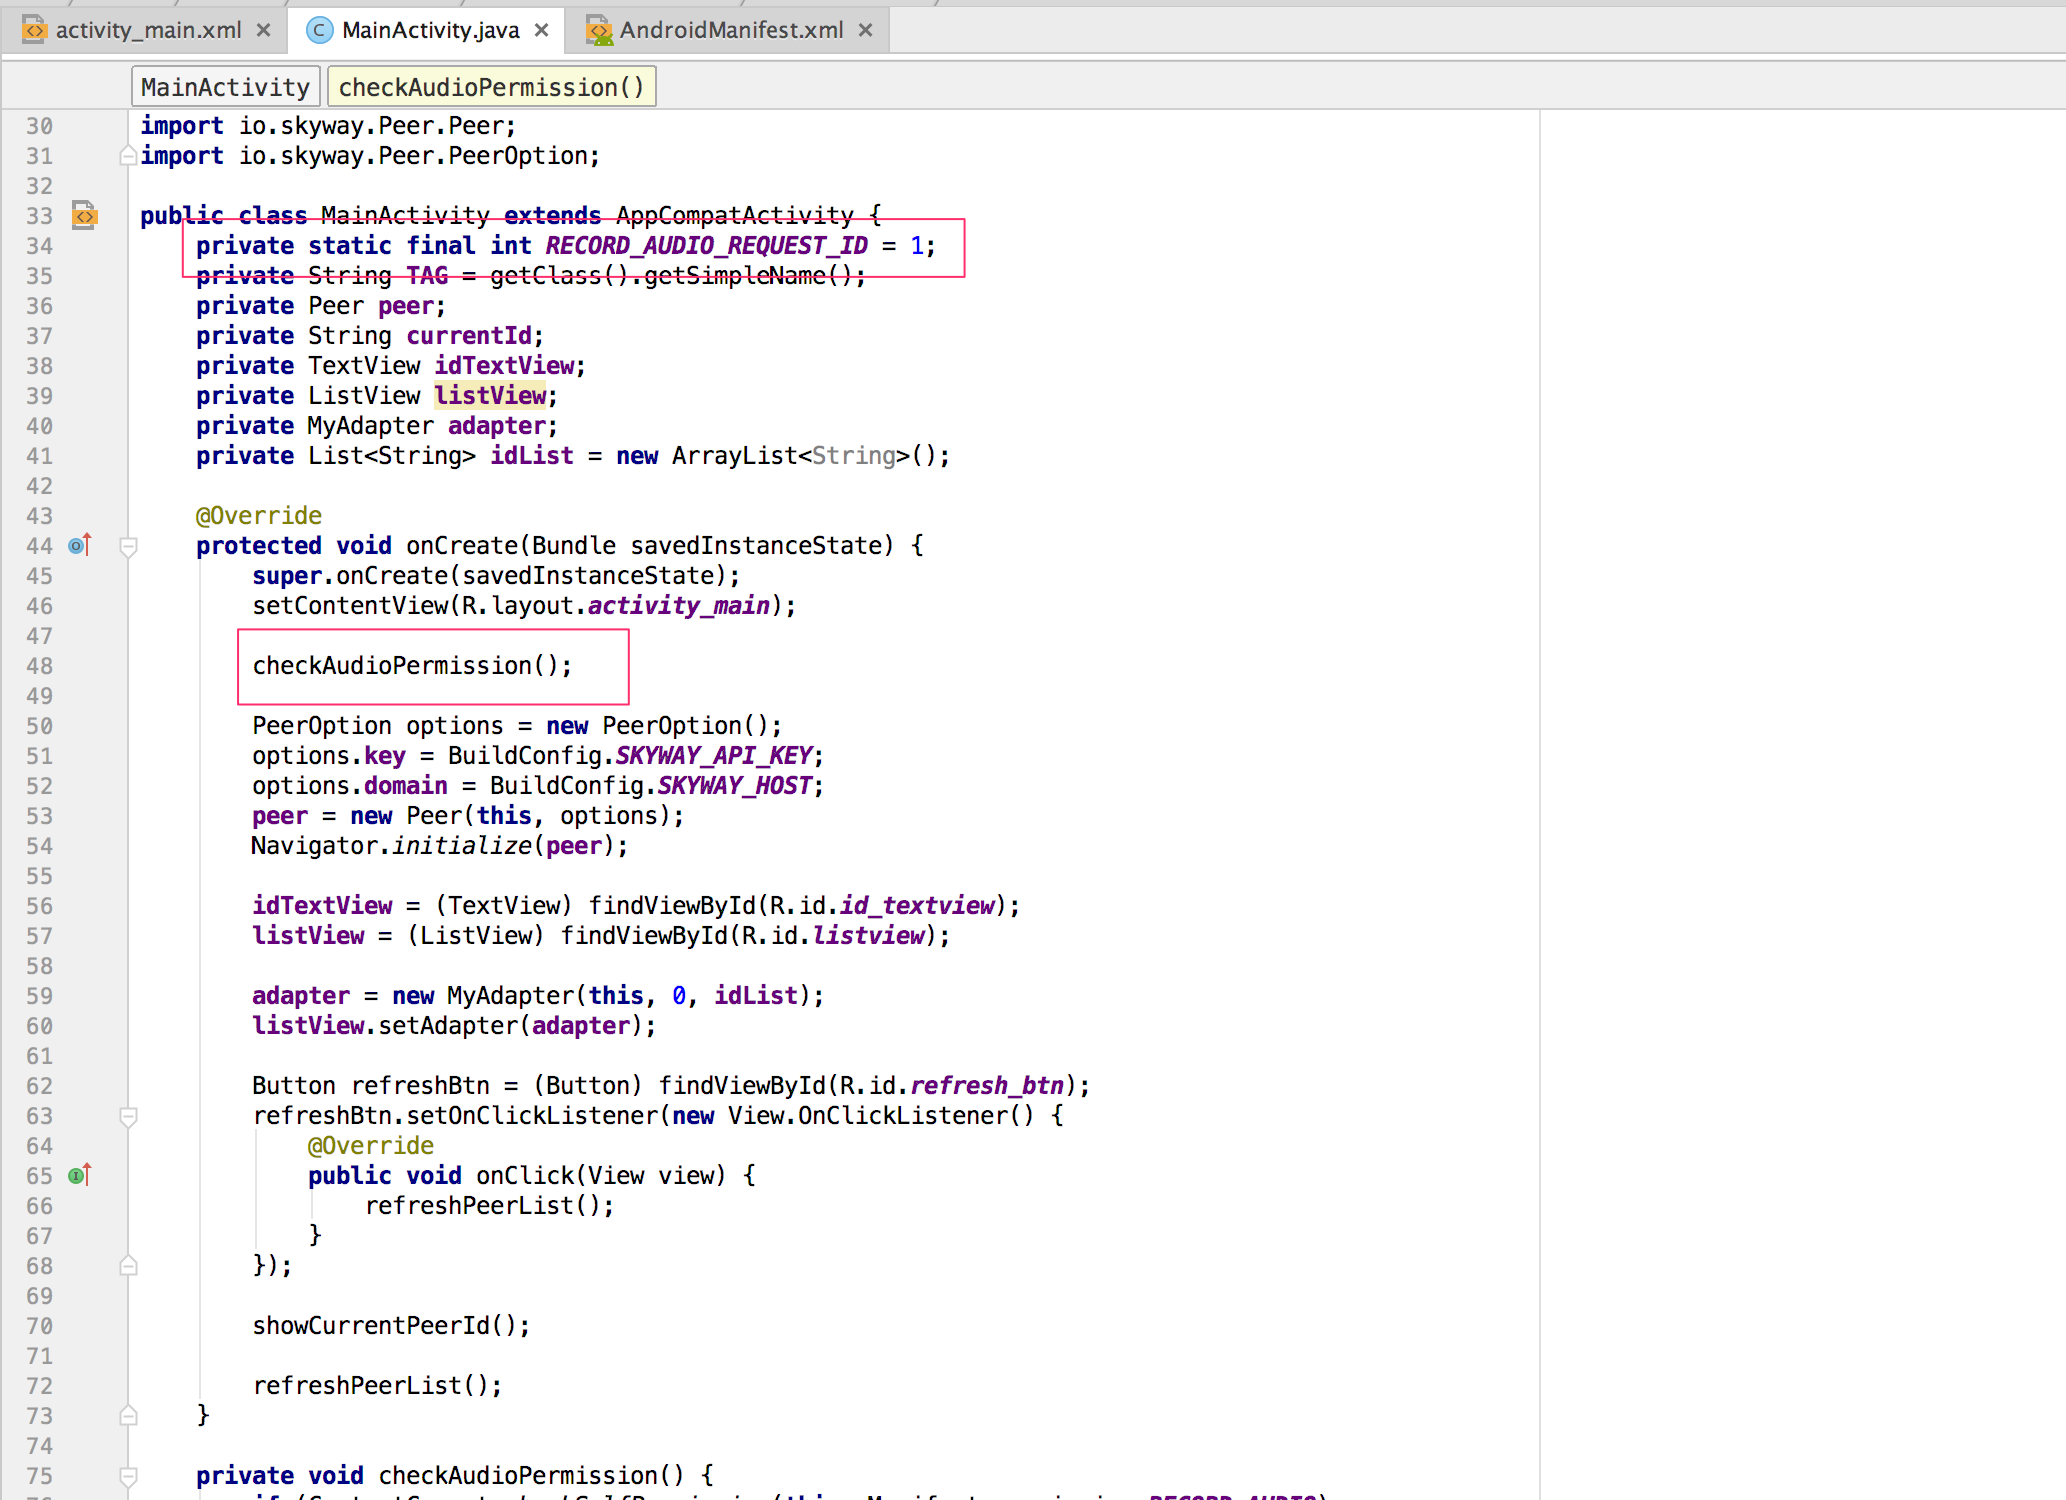2066x1500 pixels.
Task: Close the AndroidManifest.xml tab
Action: click(865, 29)
